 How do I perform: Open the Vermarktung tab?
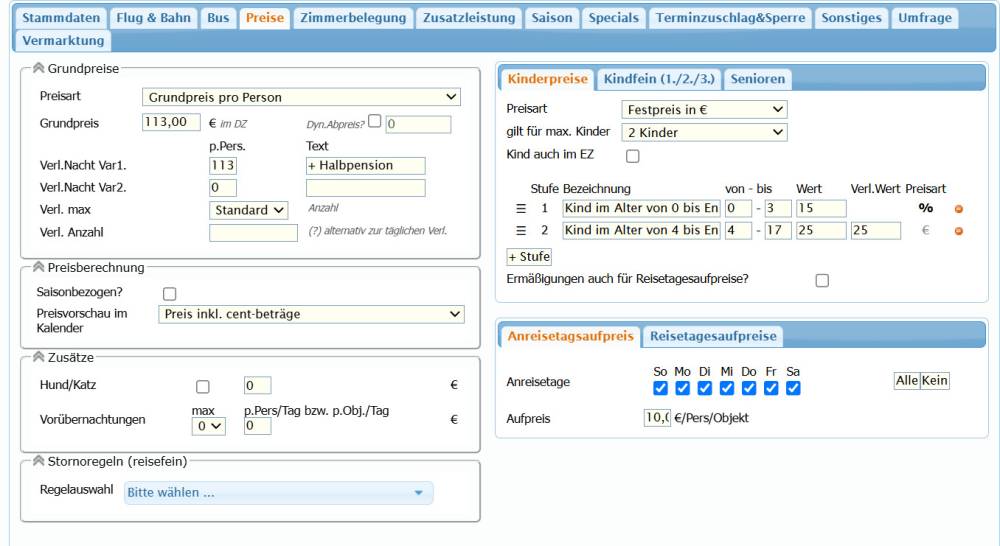[63, 41]
